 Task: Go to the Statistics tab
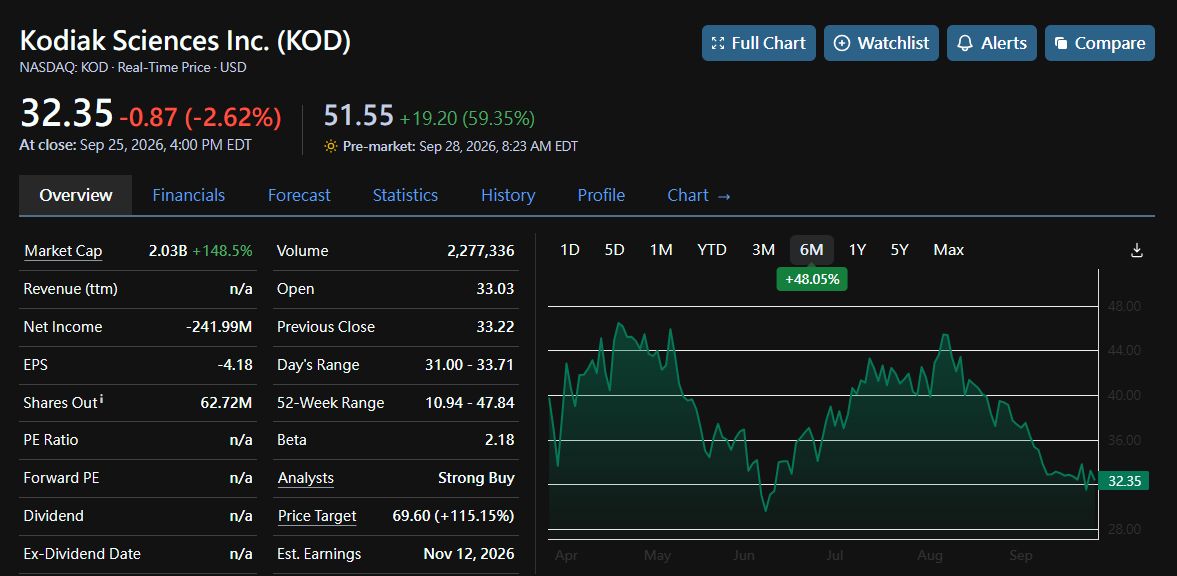coord(405,195)
